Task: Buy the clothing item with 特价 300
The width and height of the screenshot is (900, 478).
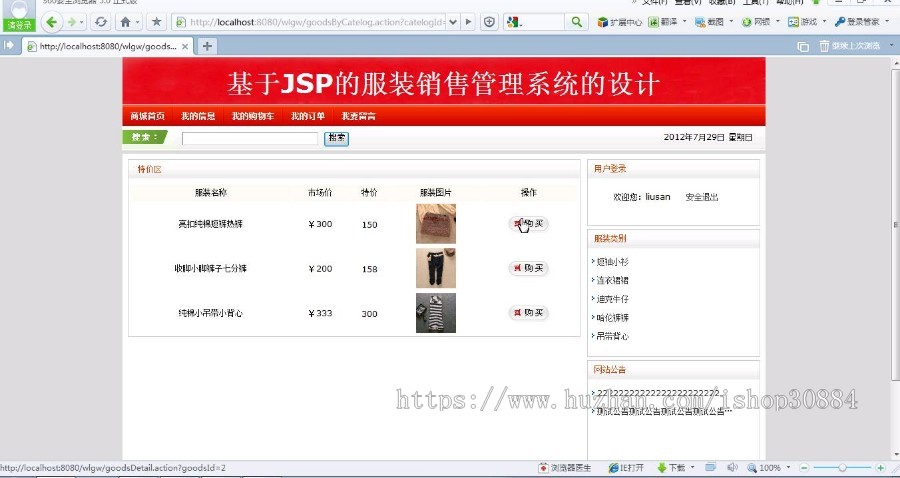Action: (529, 313)
